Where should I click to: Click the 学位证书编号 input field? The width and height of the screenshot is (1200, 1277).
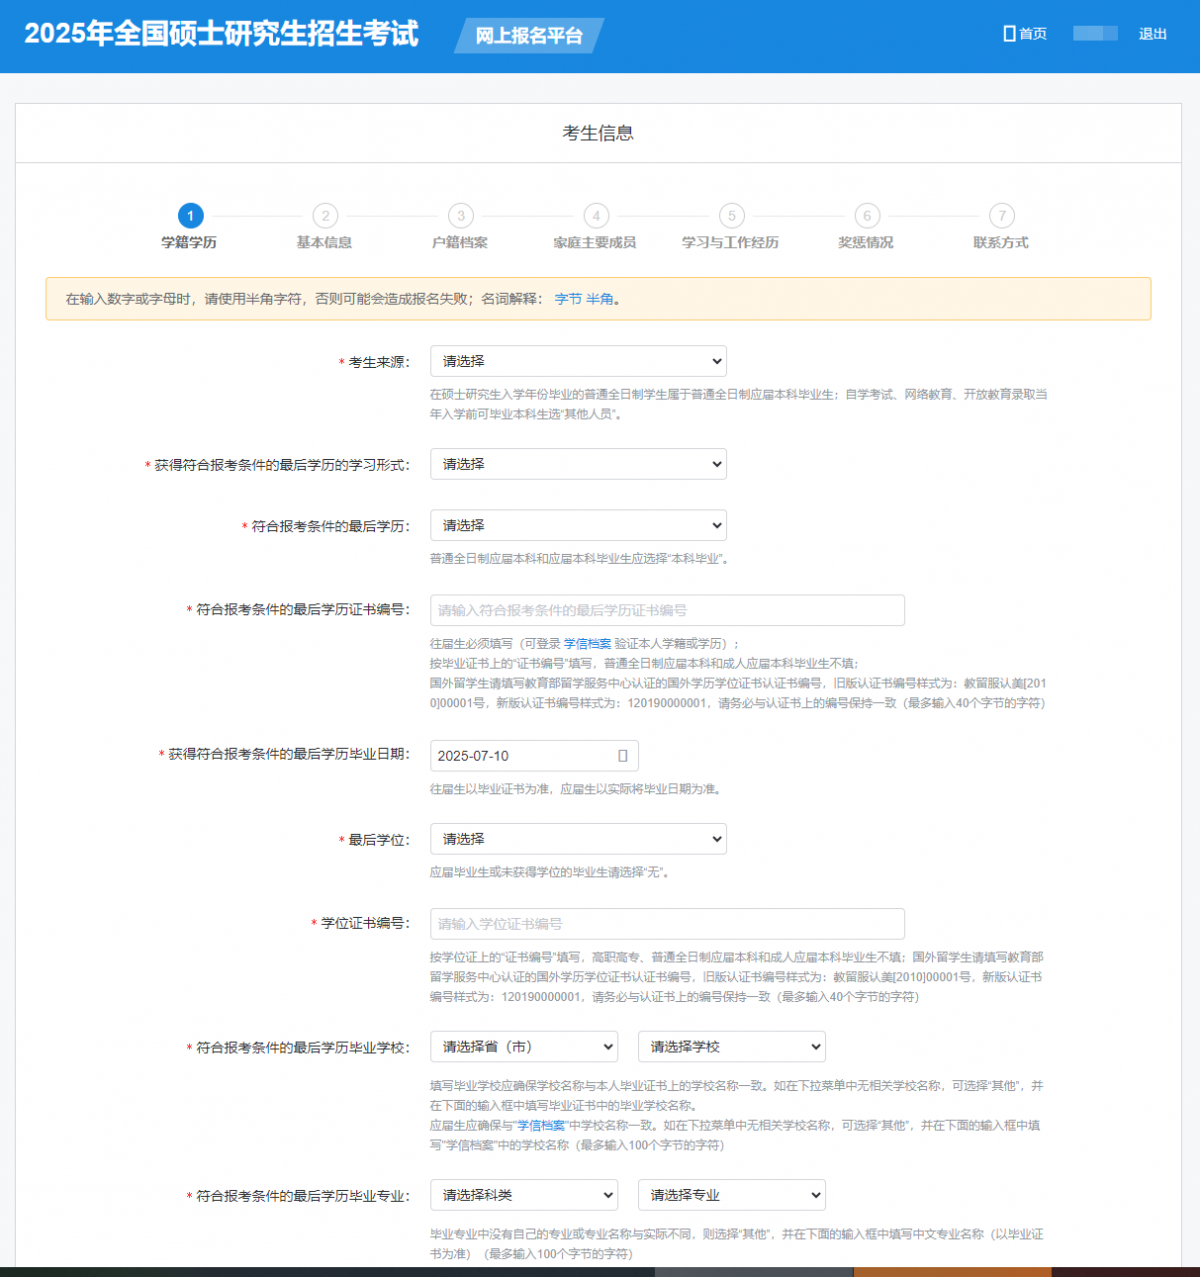[667, 924]
